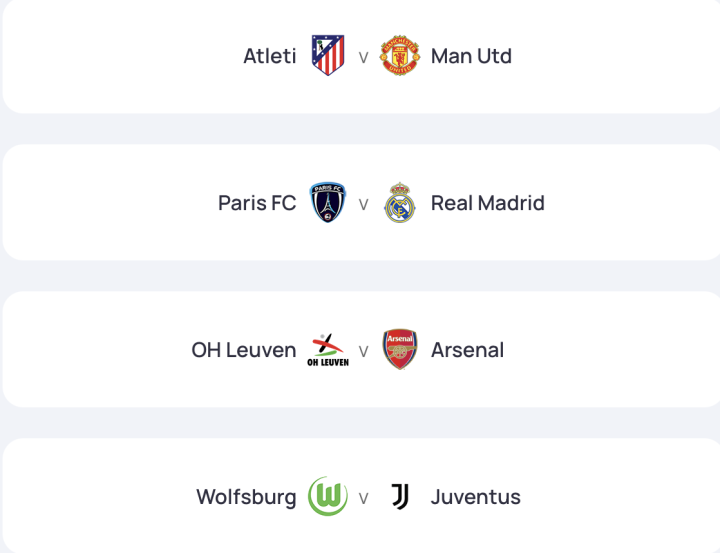Open the OH Leuven logo

click(327, 350)
